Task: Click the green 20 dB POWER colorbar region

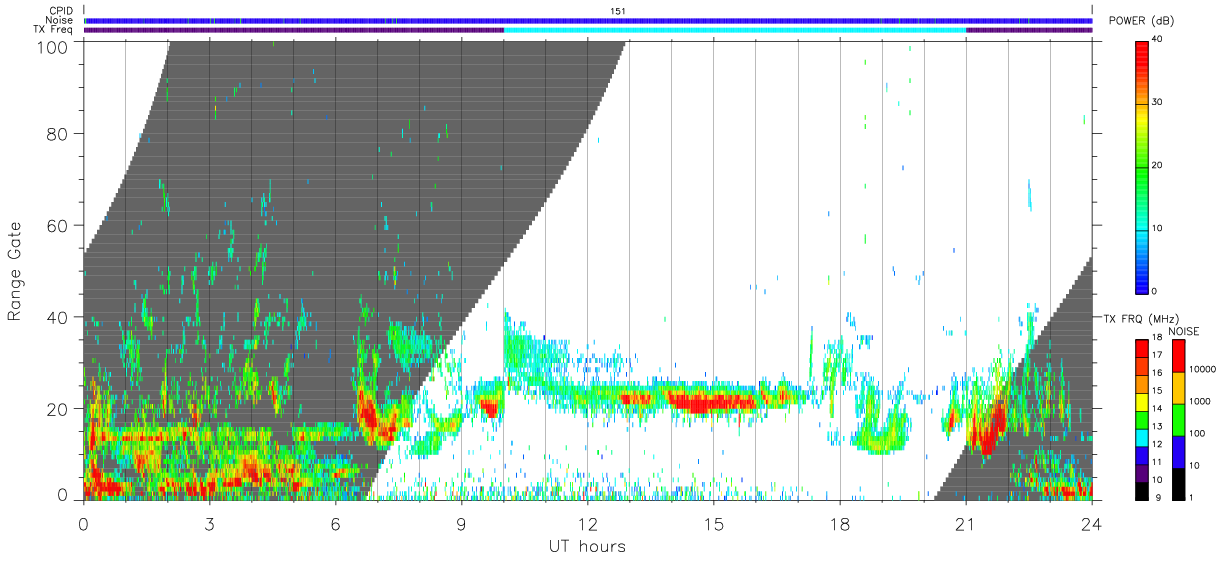Action: point(1142,166)
